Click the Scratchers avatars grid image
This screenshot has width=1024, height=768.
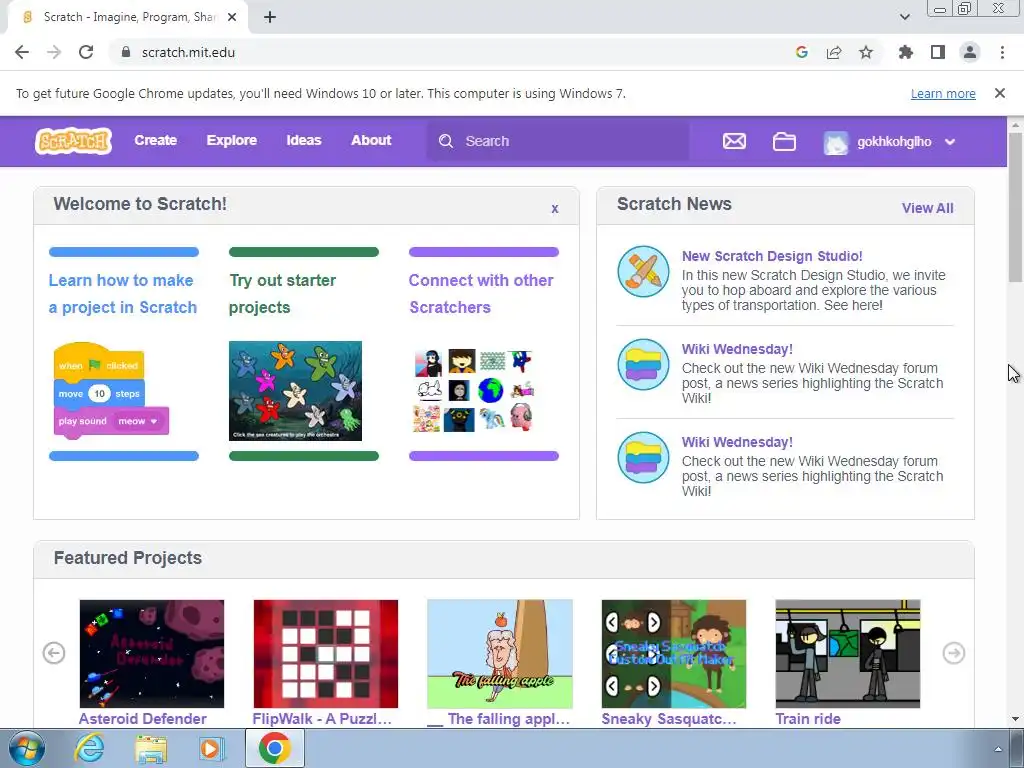tap(474, 391)
